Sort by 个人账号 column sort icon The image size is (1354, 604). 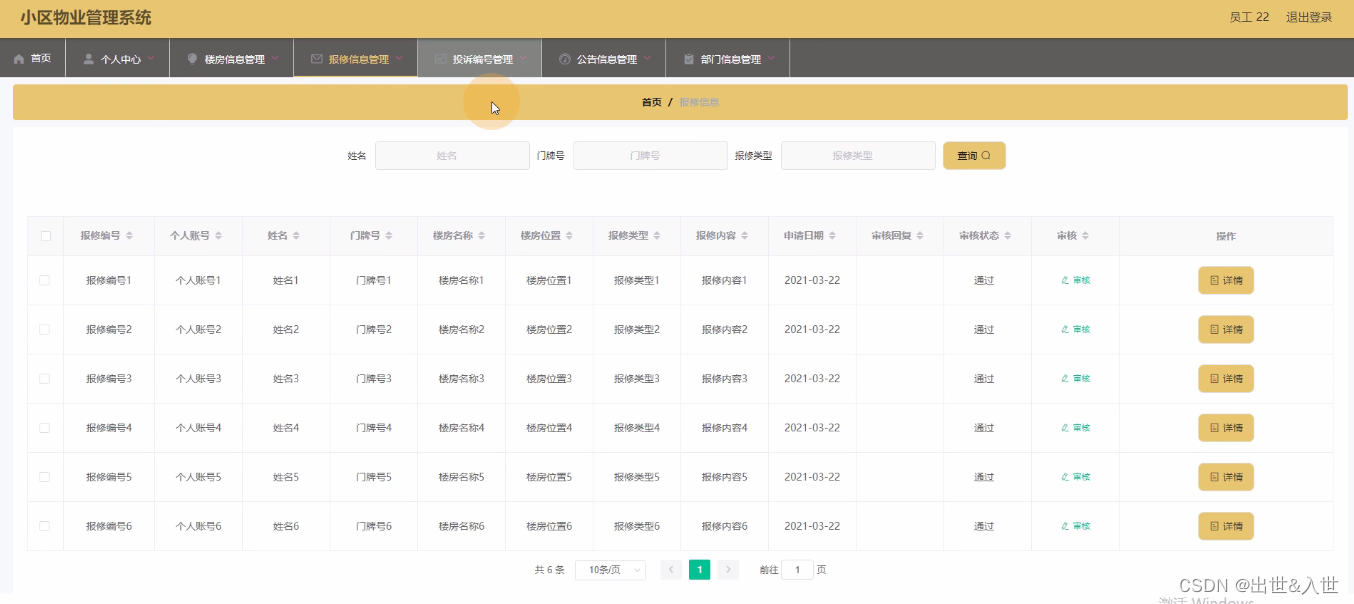tap(218, 236)
